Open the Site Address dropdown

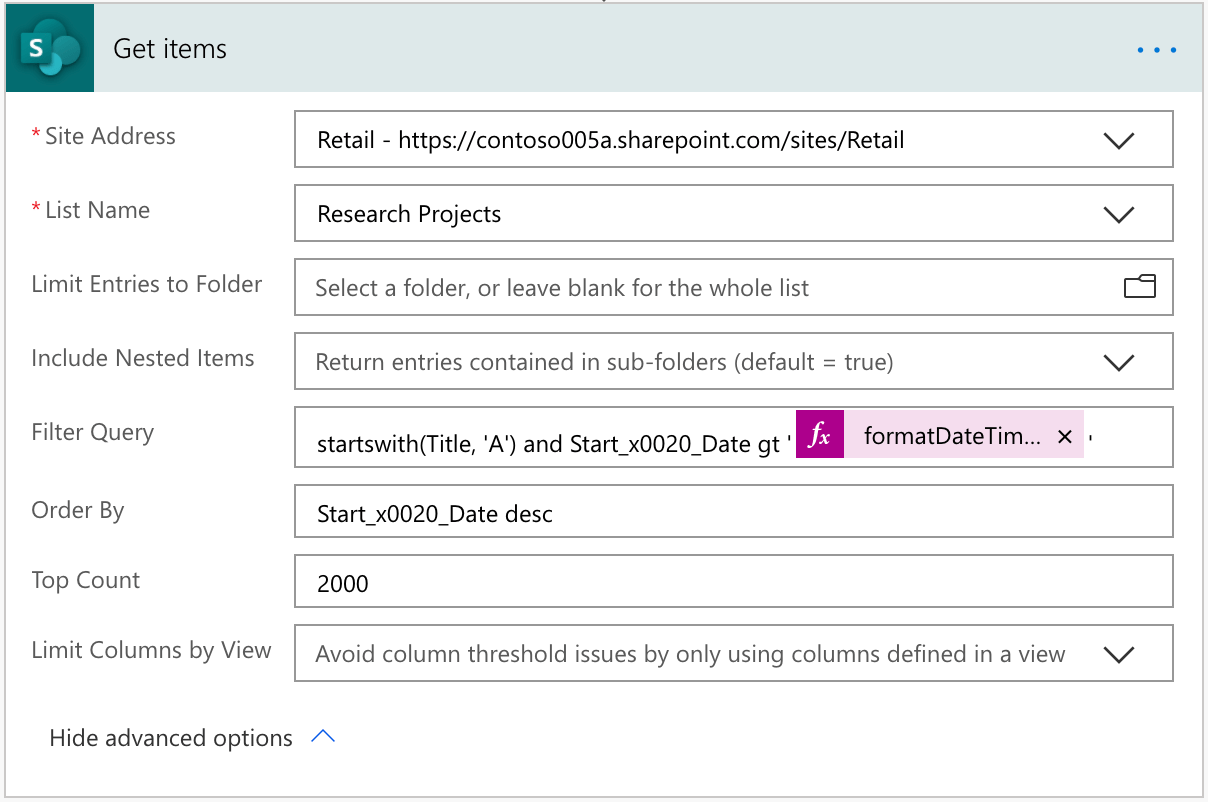[x=1119, y=139]
